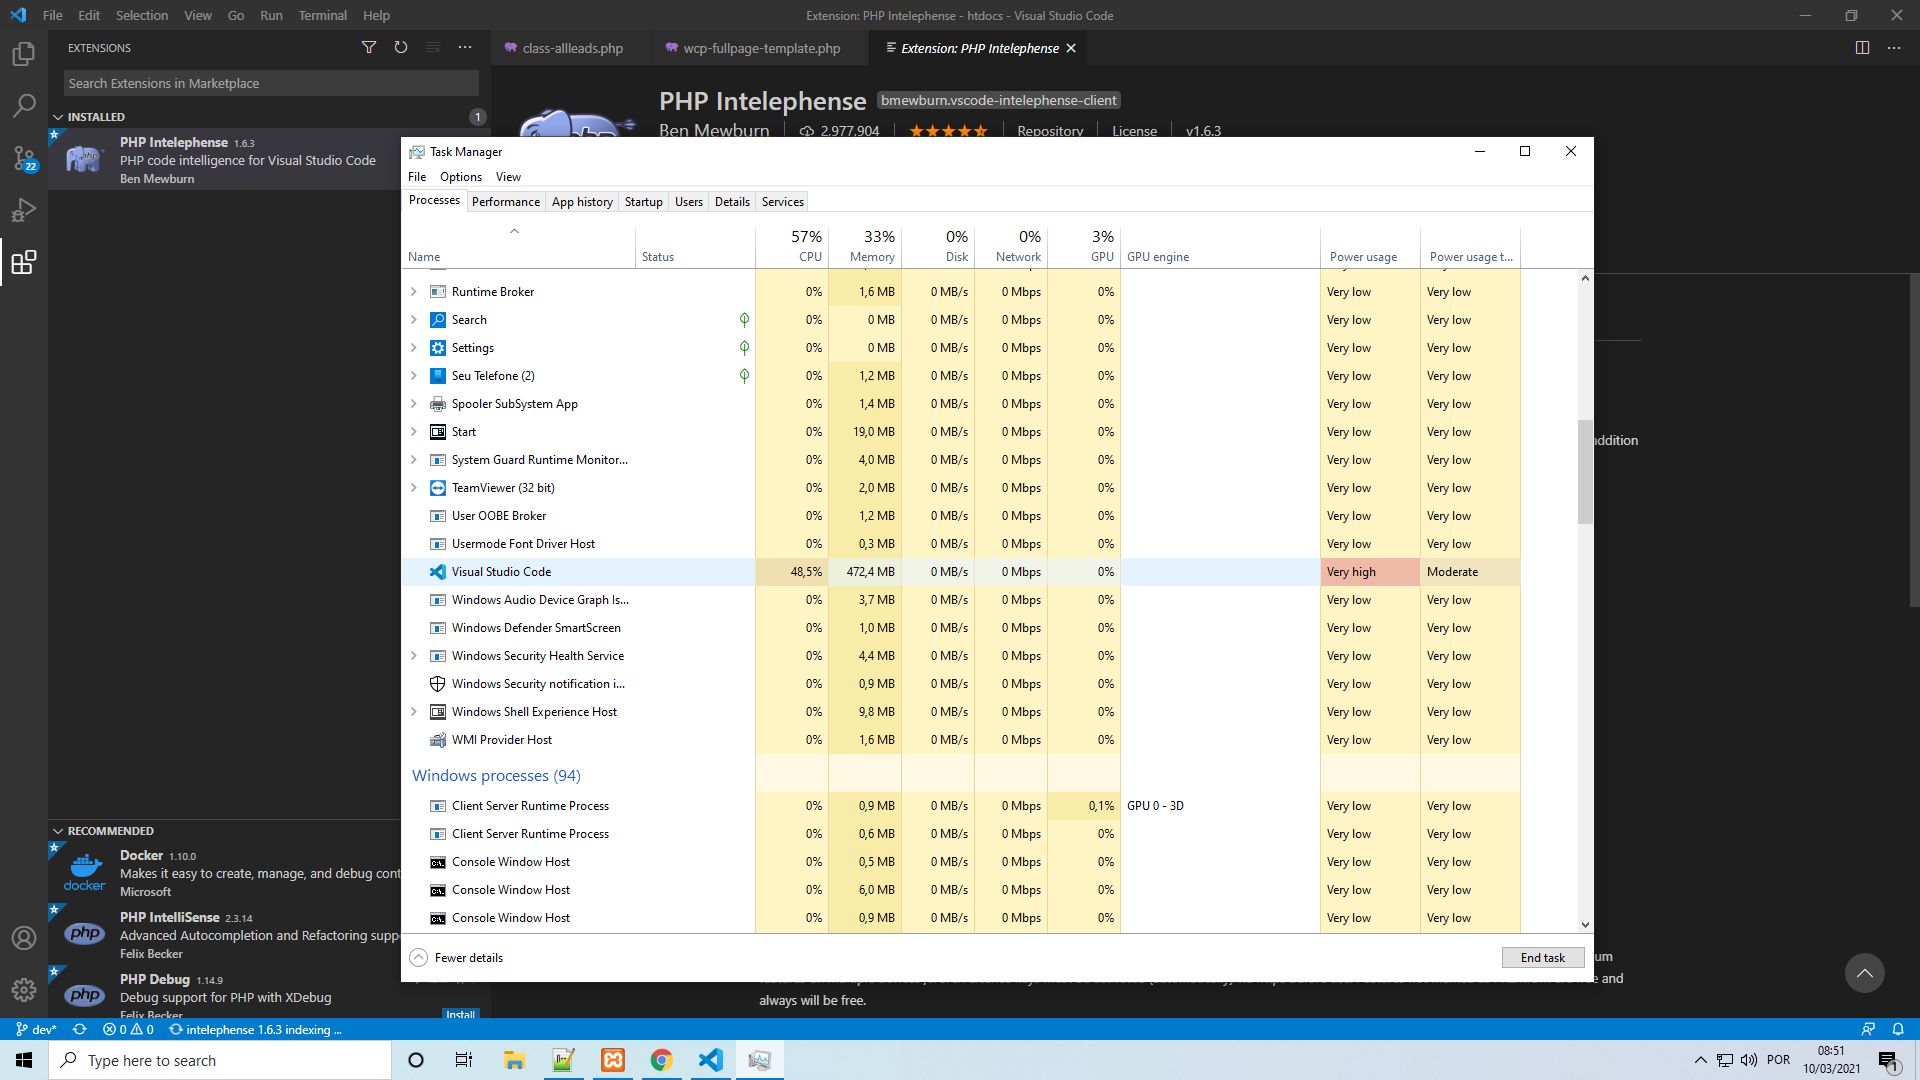Viewport: 1920px width, 1080px height.
Task: Open the Terminal menu in VS Code
Action: point(322,15)
